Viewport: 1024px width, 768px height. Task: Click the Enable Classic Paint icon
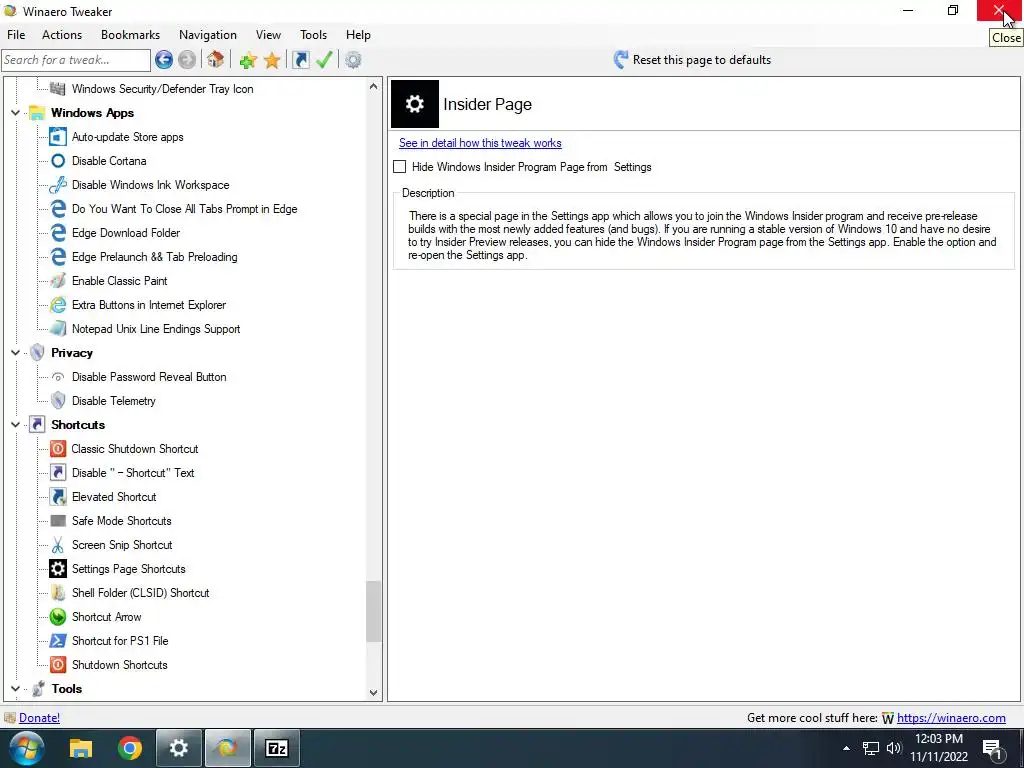coord(58,281)
